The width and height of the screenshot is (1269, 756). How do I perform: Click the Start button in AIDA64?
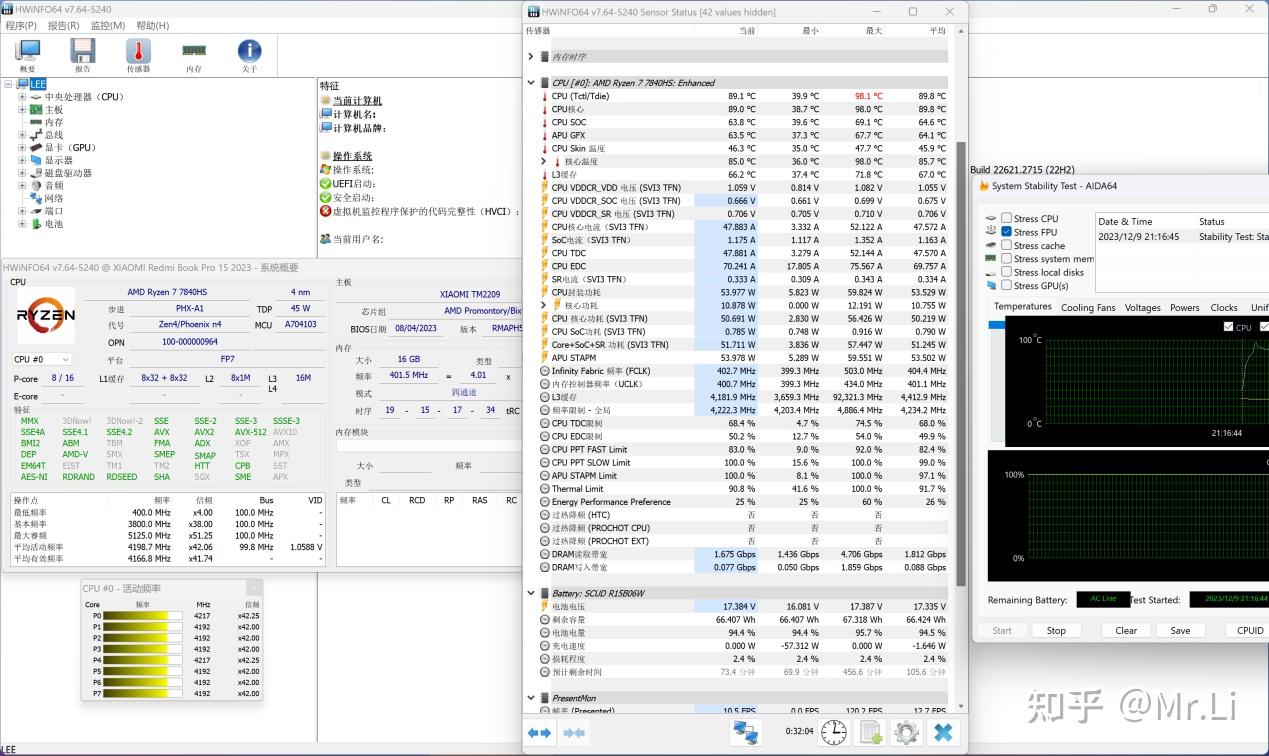coord(1002,631)
